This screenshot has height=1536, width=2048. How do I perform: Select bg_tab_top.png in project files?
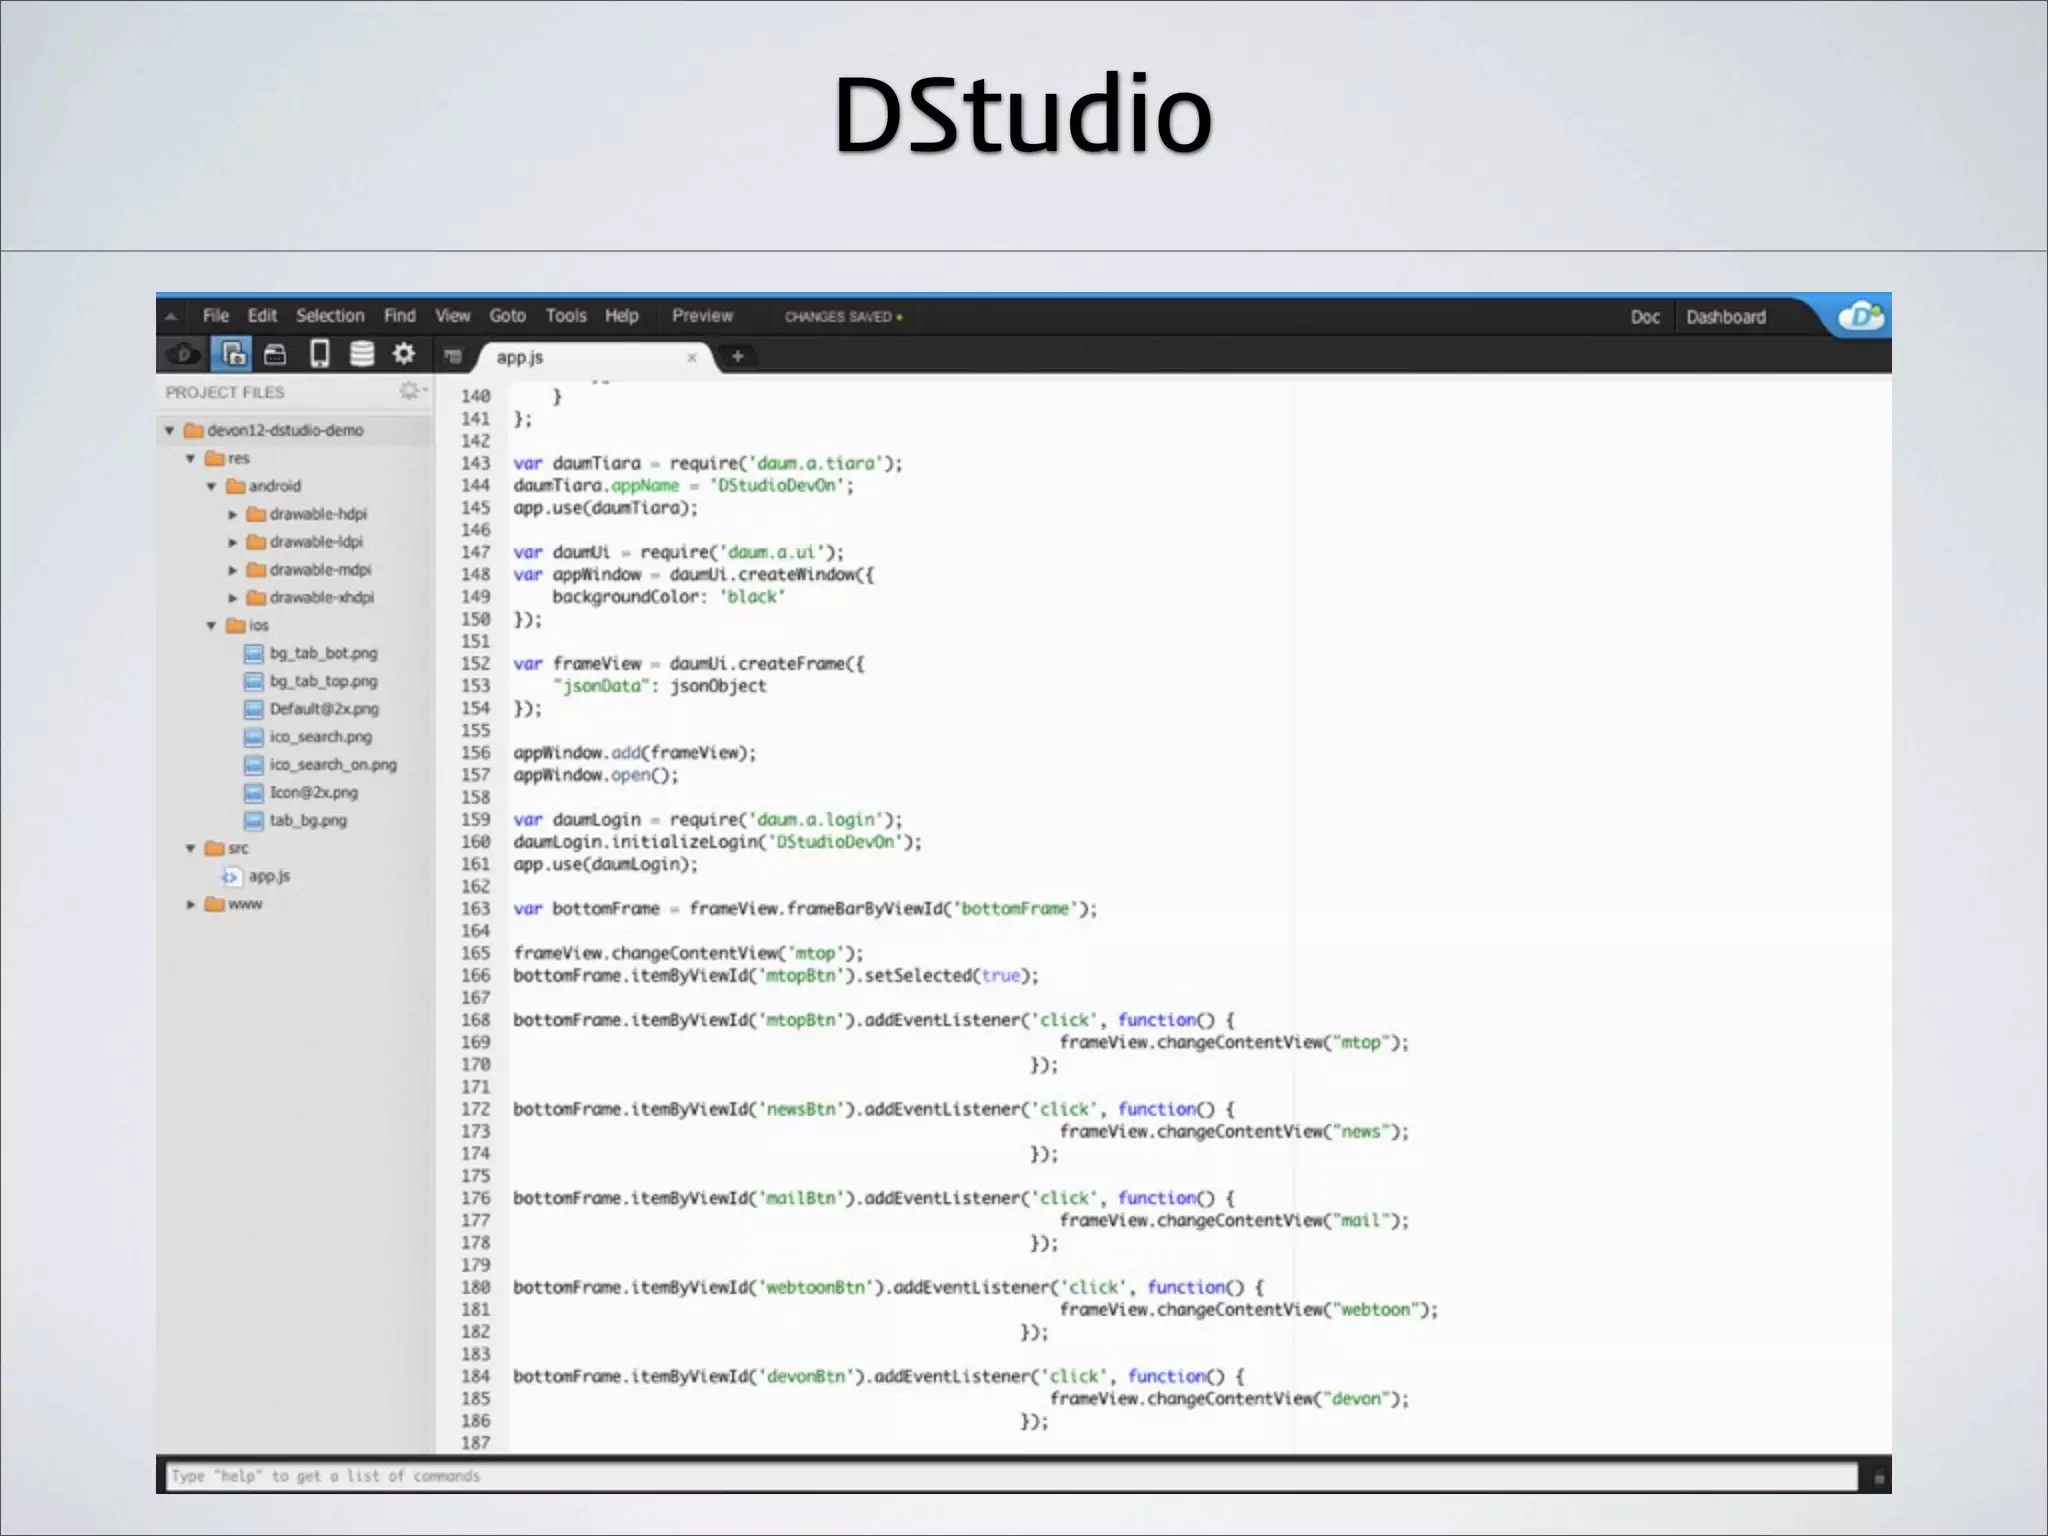pos(323,681)
